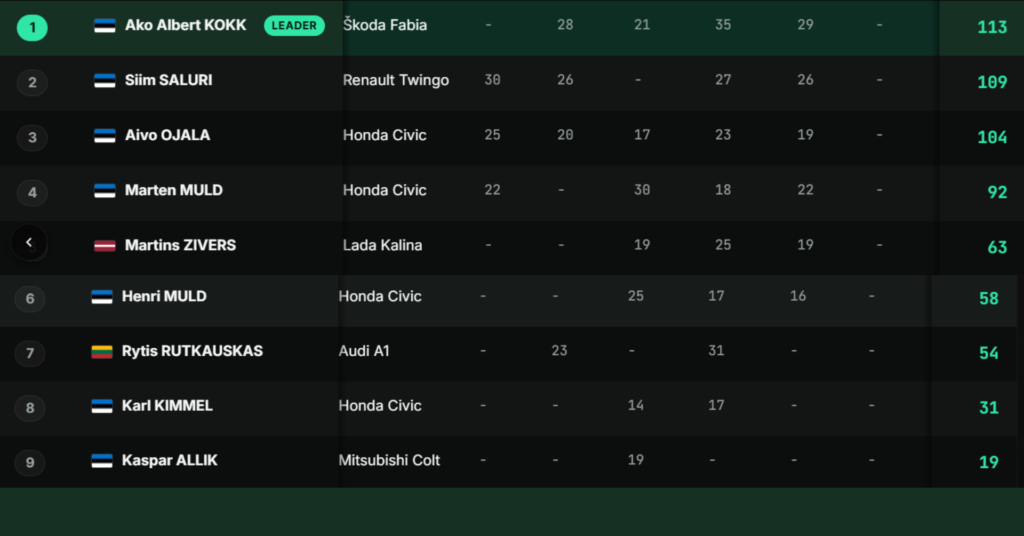Image resolution: width=1024 pixels, height=536 pixels.
Task: Click the left chevron back arrow
Action: (29, 242)
